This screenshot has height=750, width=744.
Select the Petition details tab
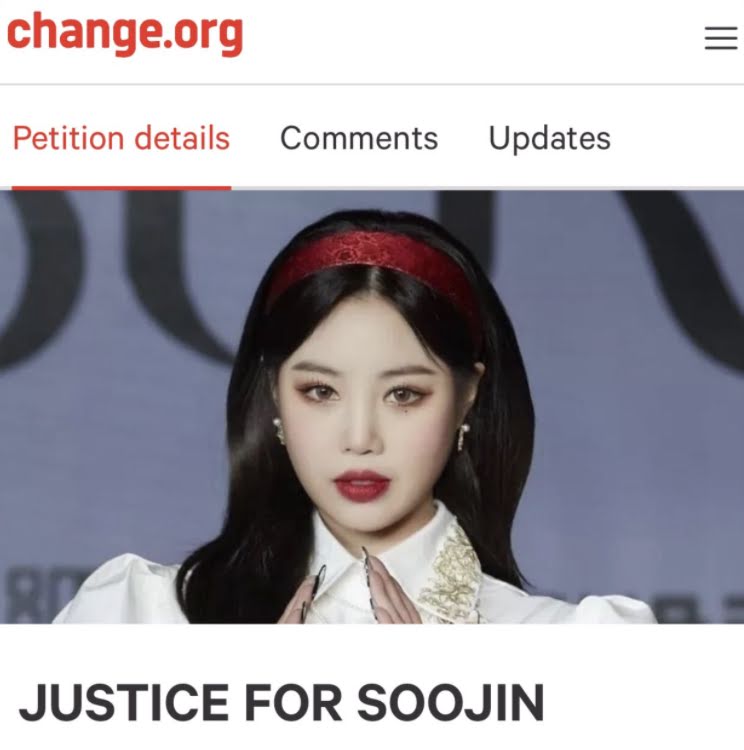click(122, 138)
